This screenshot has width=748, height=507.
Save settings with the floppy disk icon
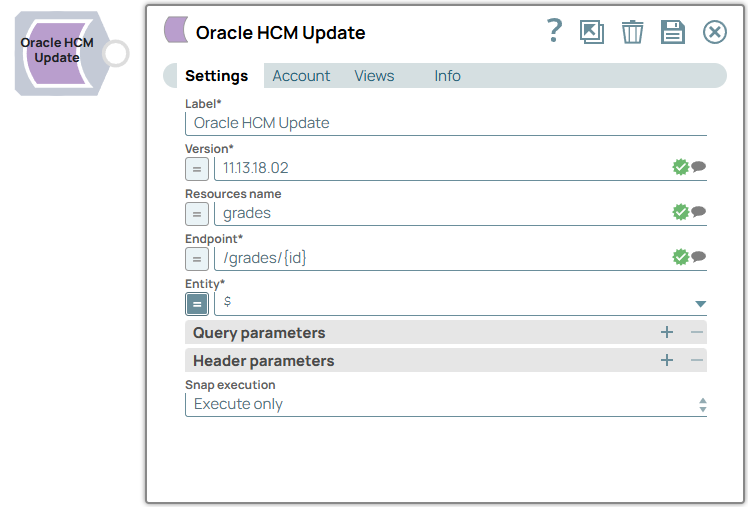(673, 32)
